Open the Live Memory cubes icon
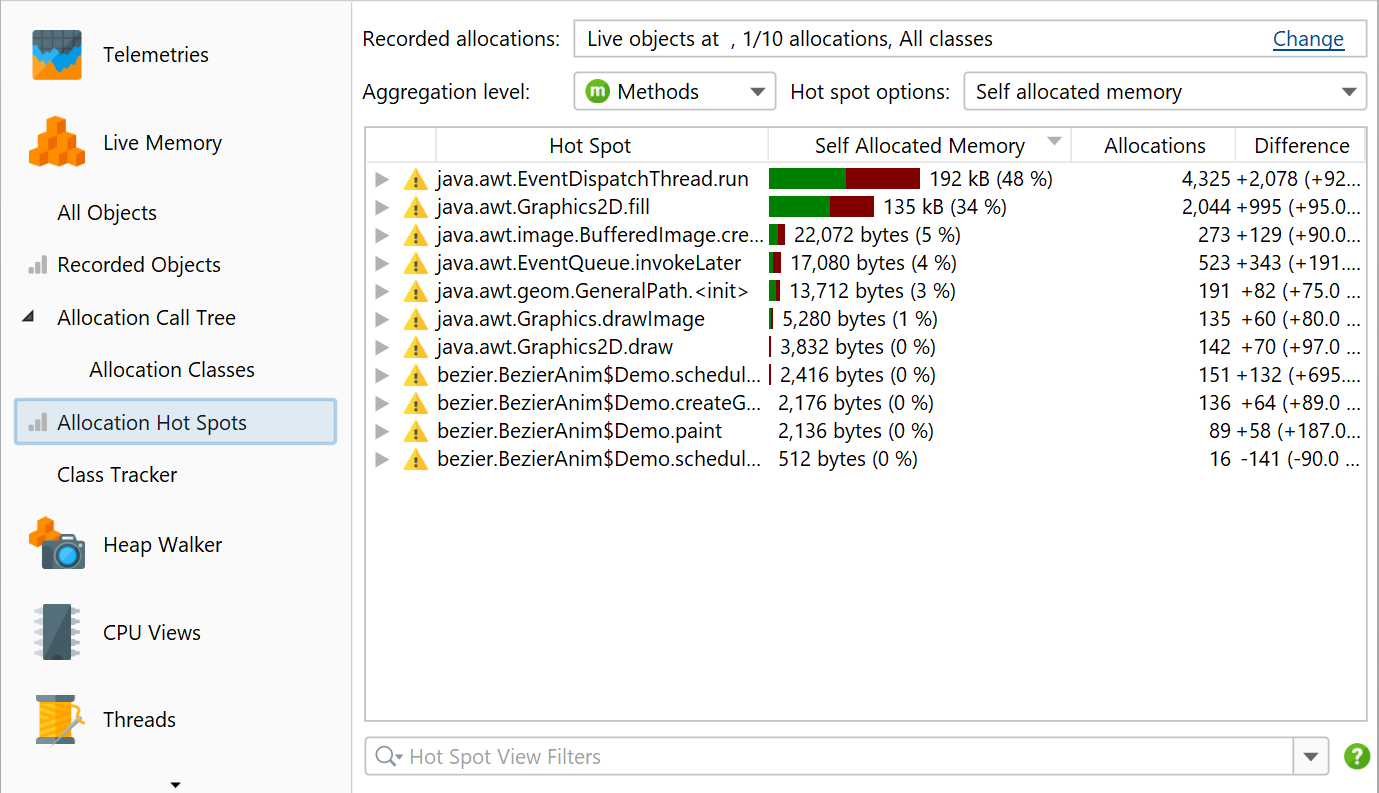Image resolution: width=1379 pixels, height=793 pixels. pos(56,142)
